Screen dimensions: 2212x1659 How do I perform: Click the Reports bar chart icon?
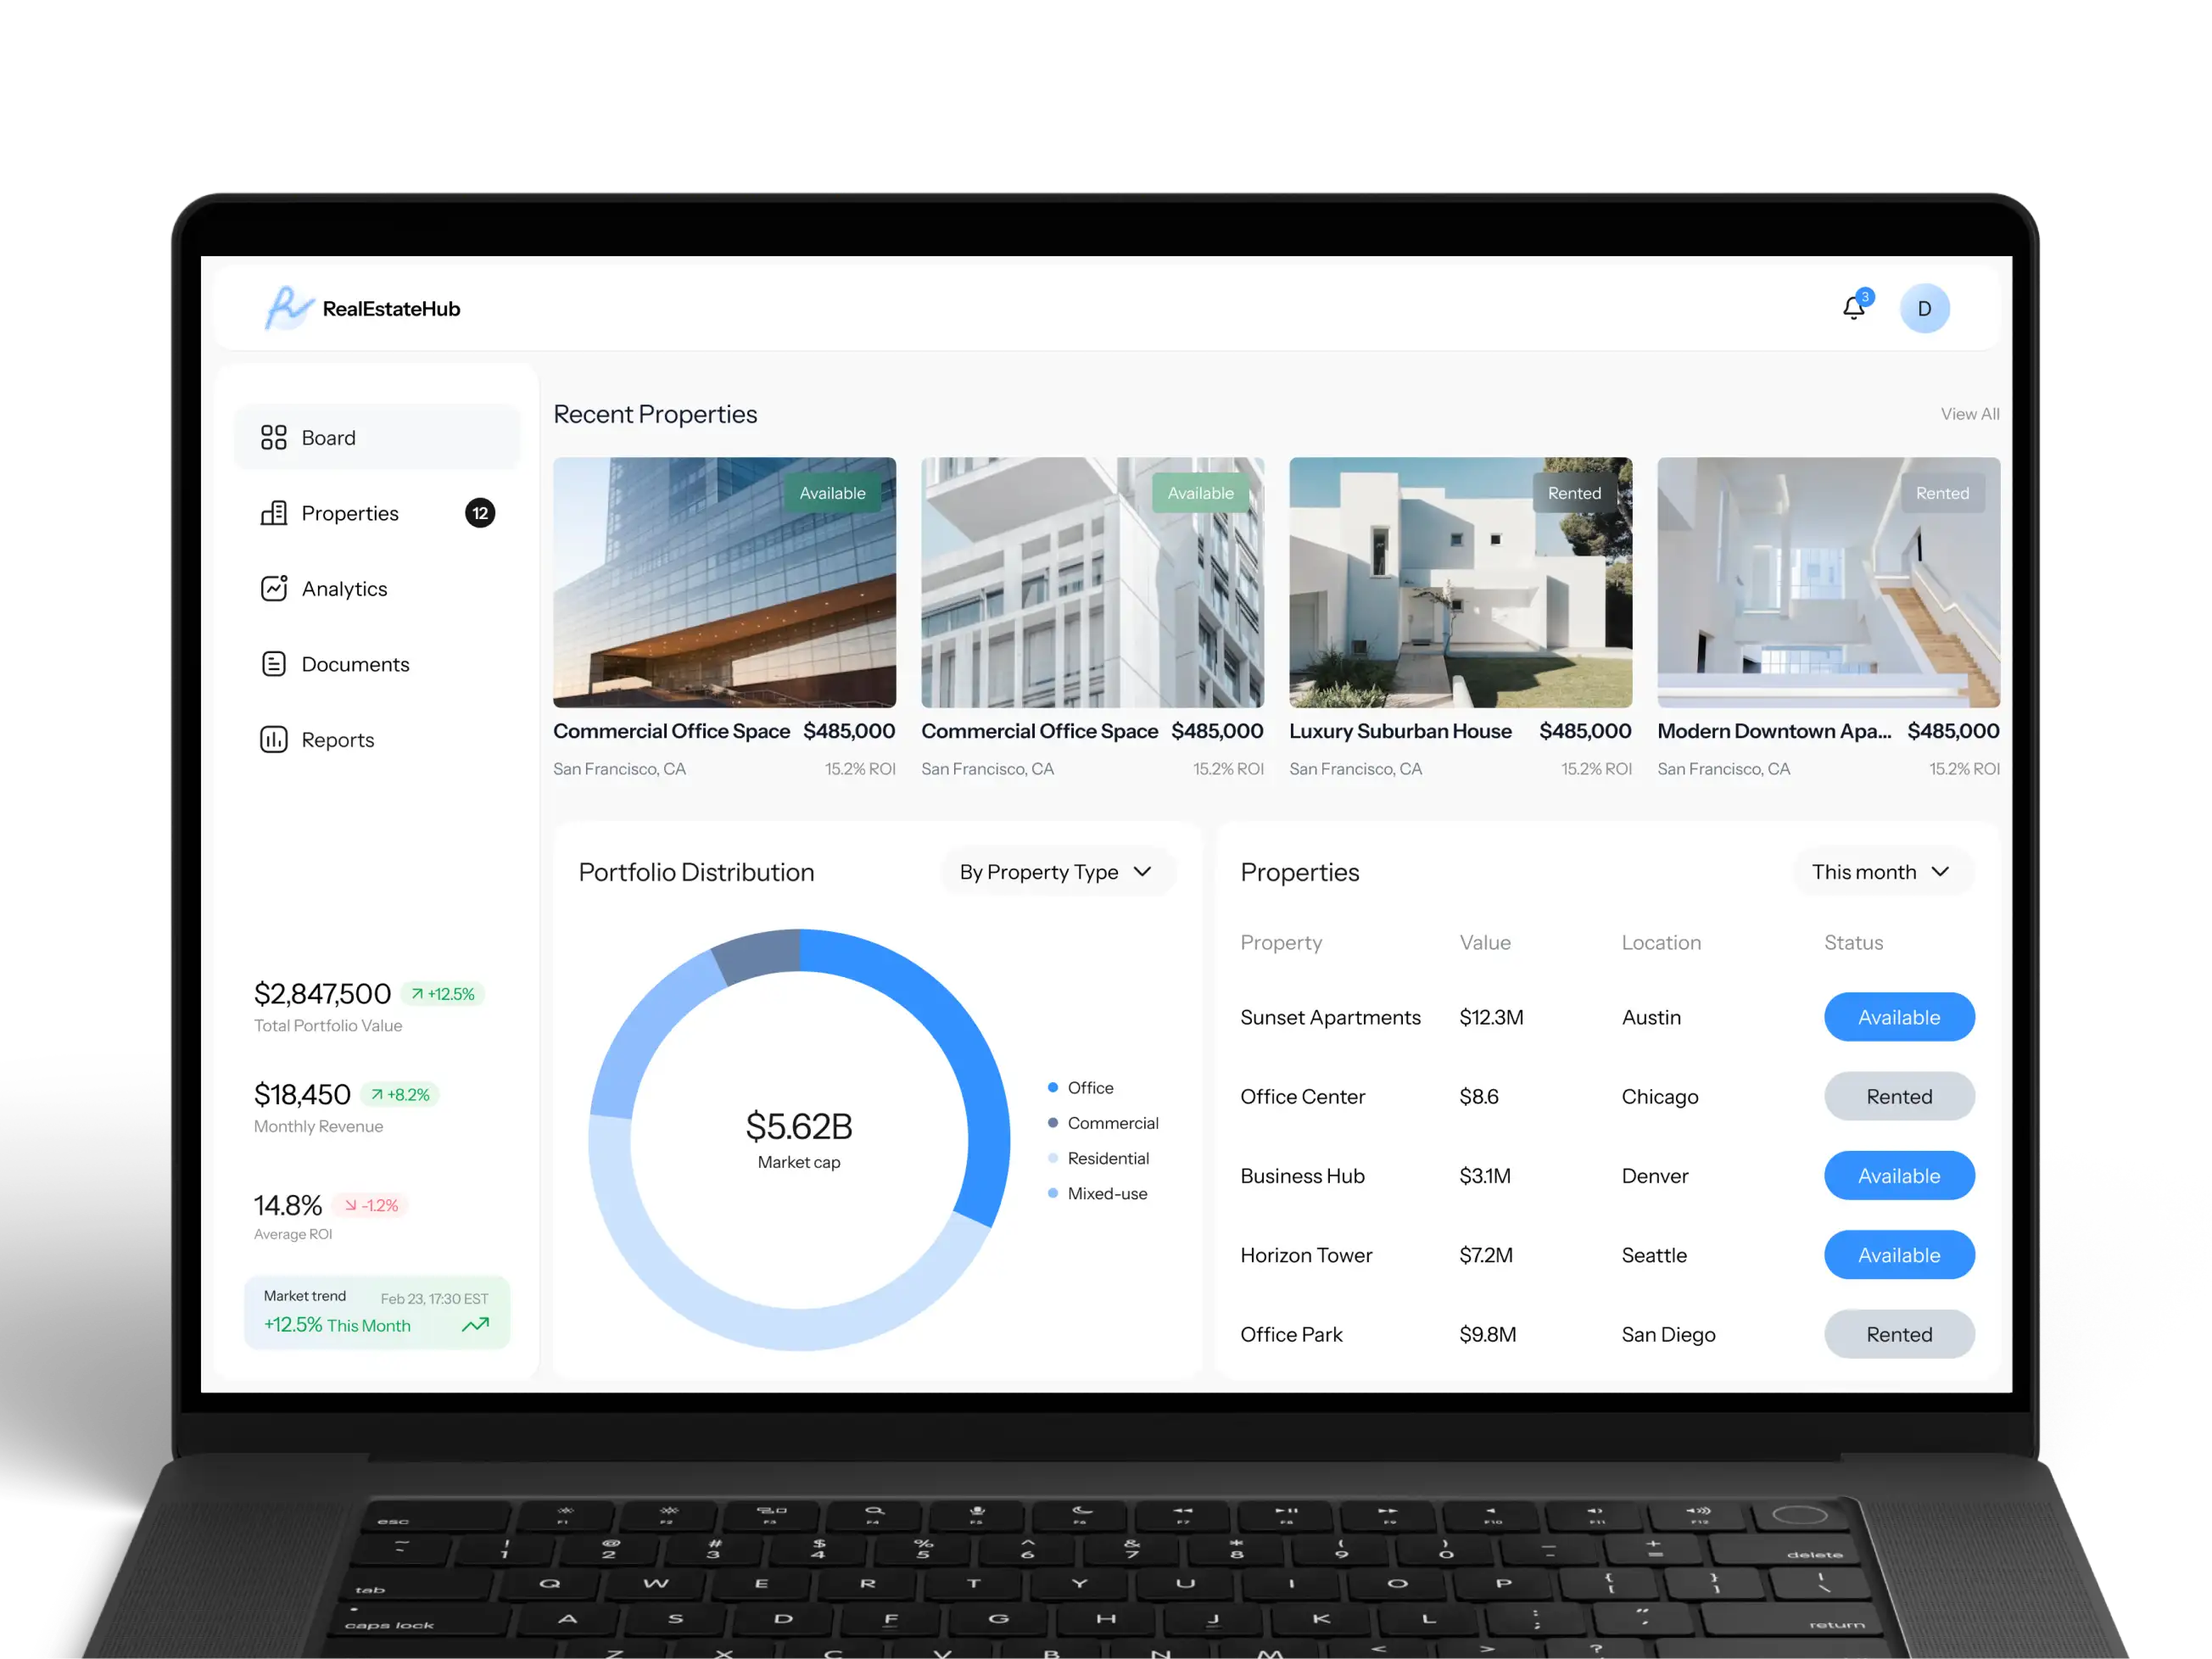[274, 740]
